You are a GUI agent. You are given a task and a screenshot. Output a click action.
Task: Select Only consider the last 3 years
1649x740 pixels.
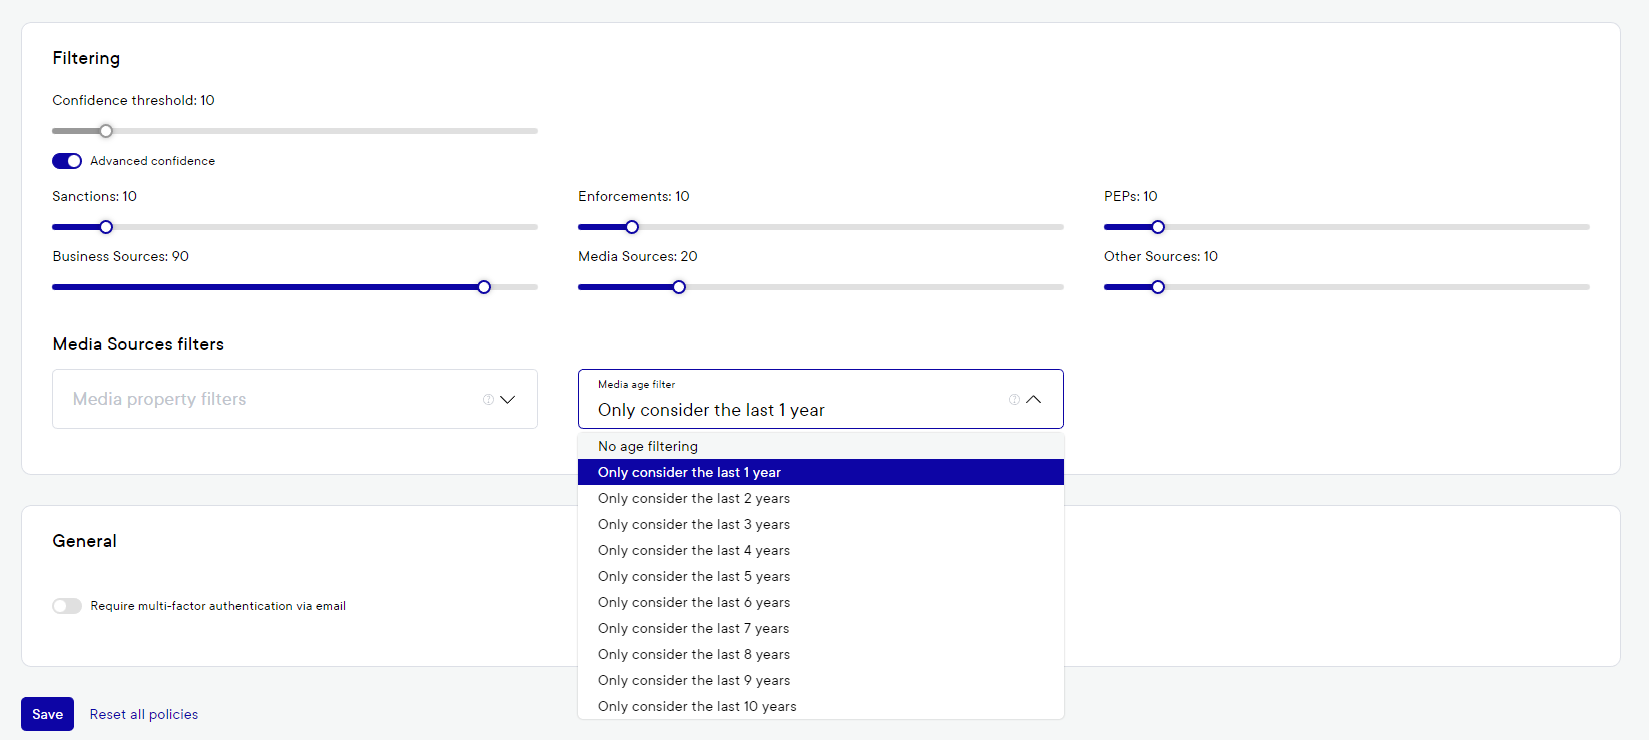[821, 524]
